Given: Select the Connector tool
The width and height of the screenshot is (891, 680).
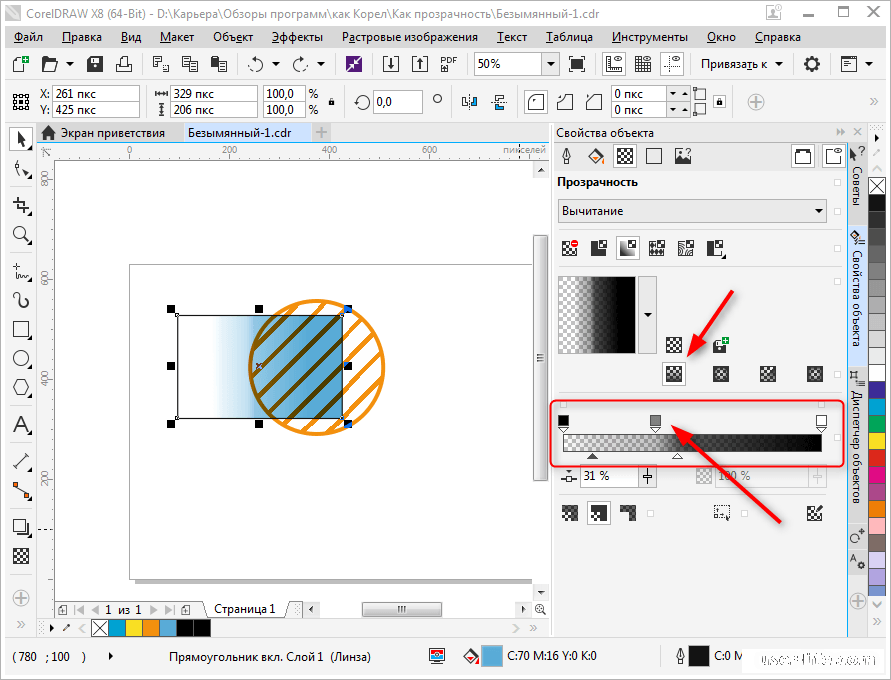Looking at the screenshot, I should pos(22,490).
